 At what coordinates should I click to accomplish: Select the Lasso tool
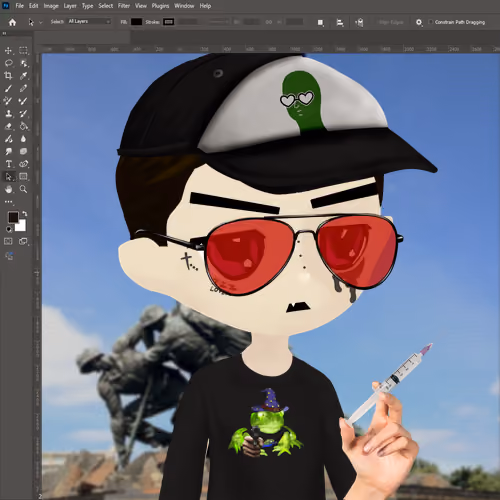[x=9, y=63]
